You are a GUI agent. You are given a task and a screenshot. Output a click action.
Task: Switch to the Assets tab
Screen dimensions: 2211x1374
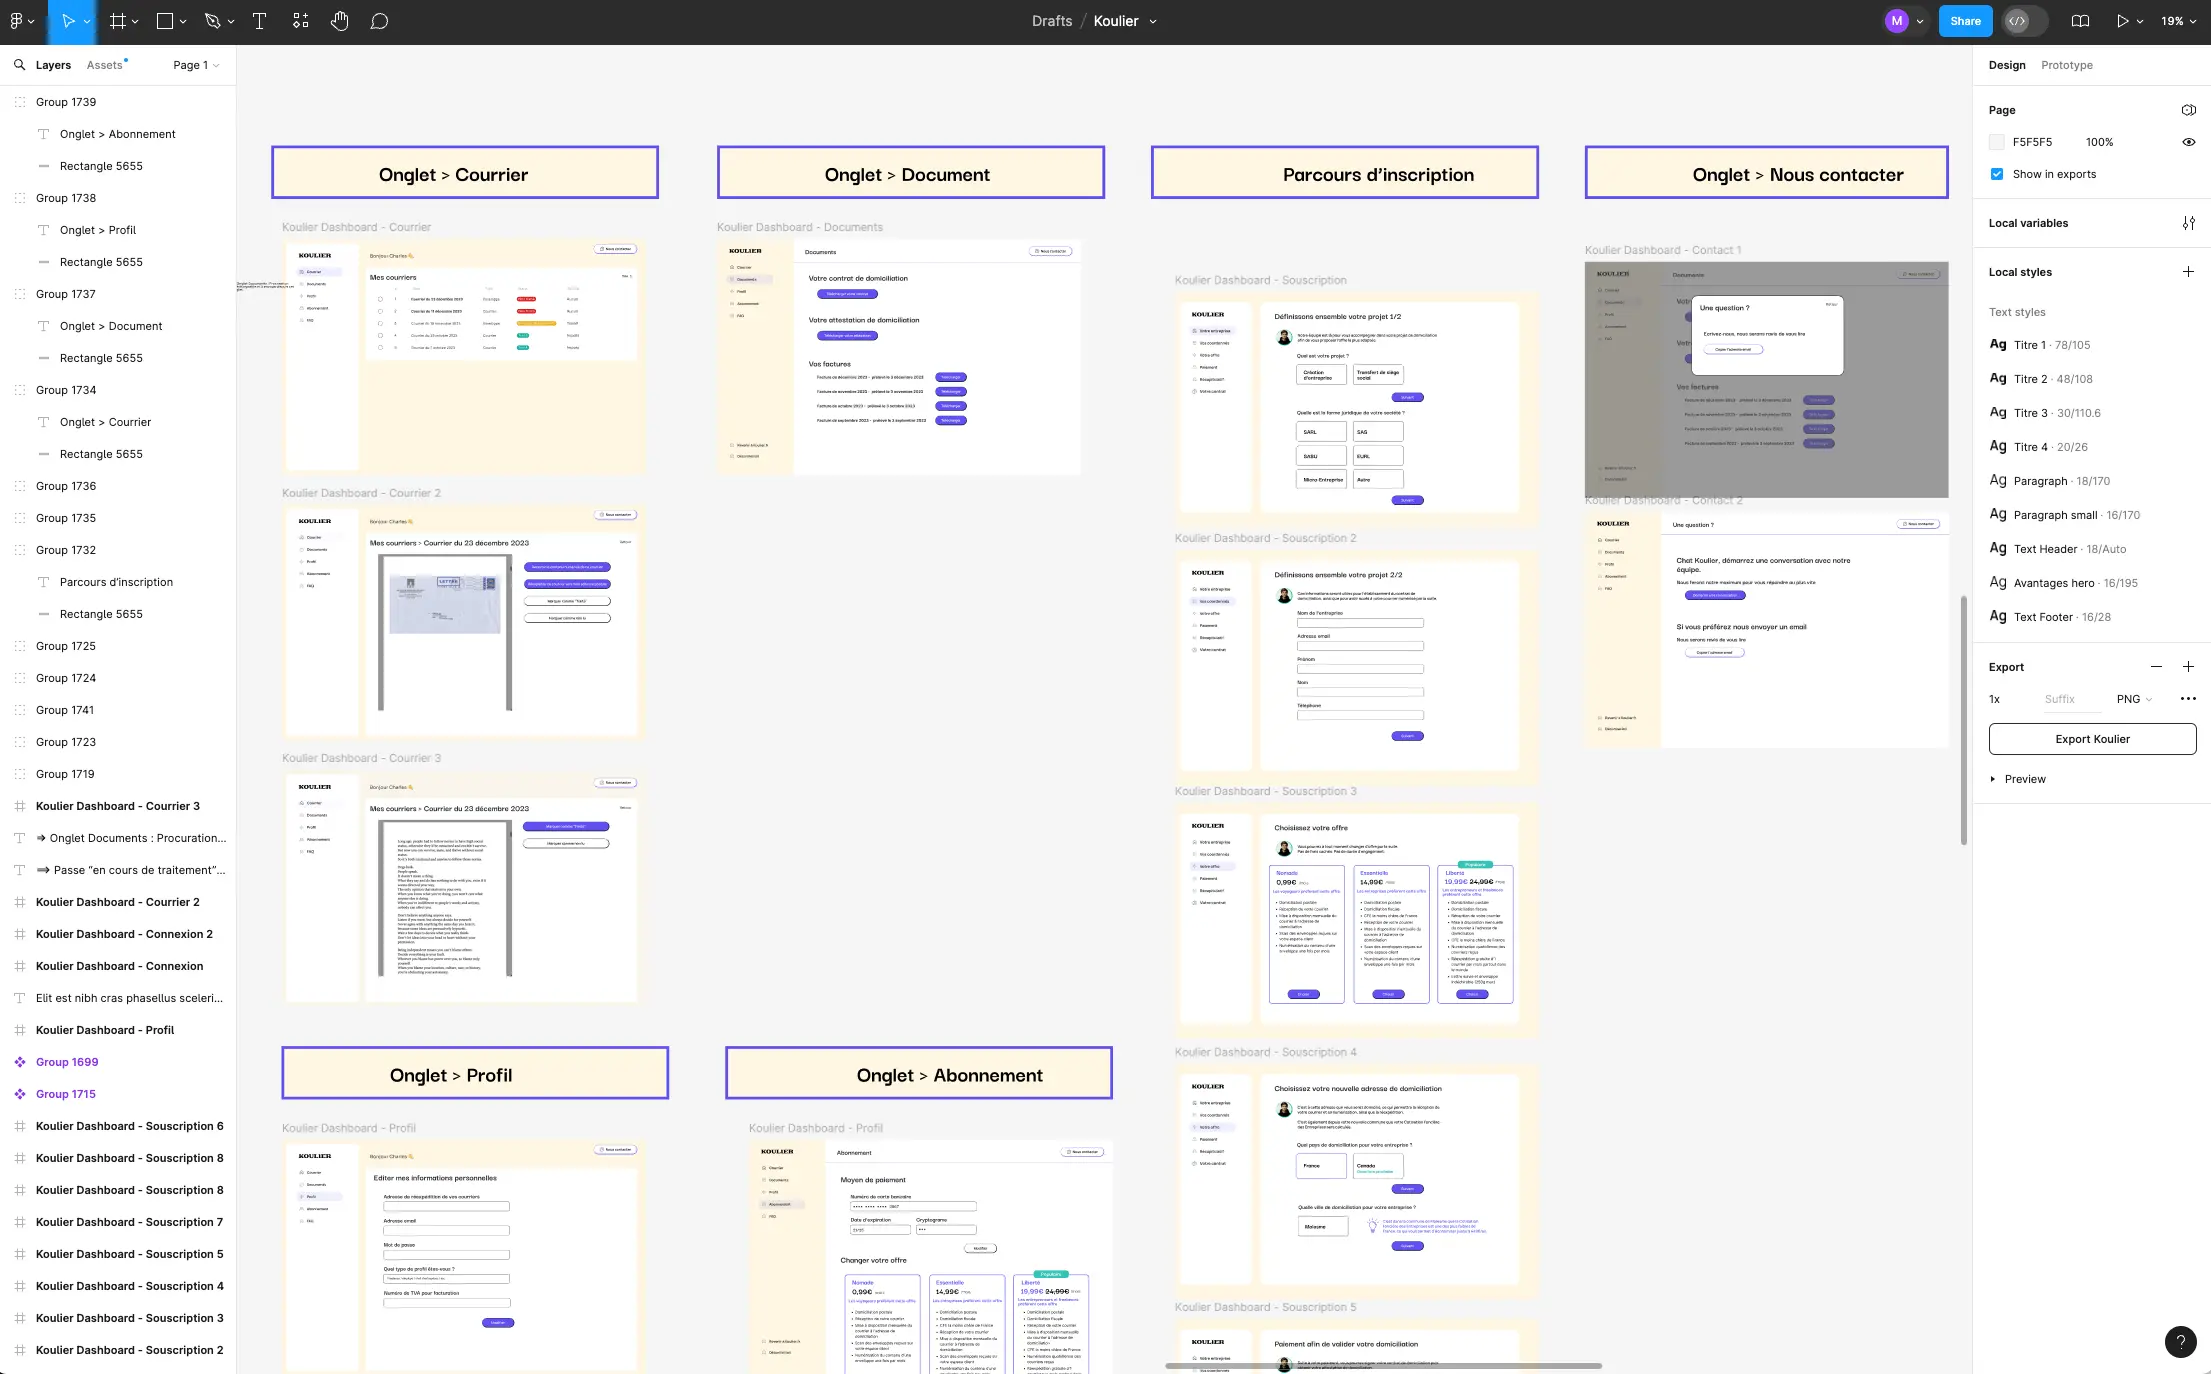(105, 65)
